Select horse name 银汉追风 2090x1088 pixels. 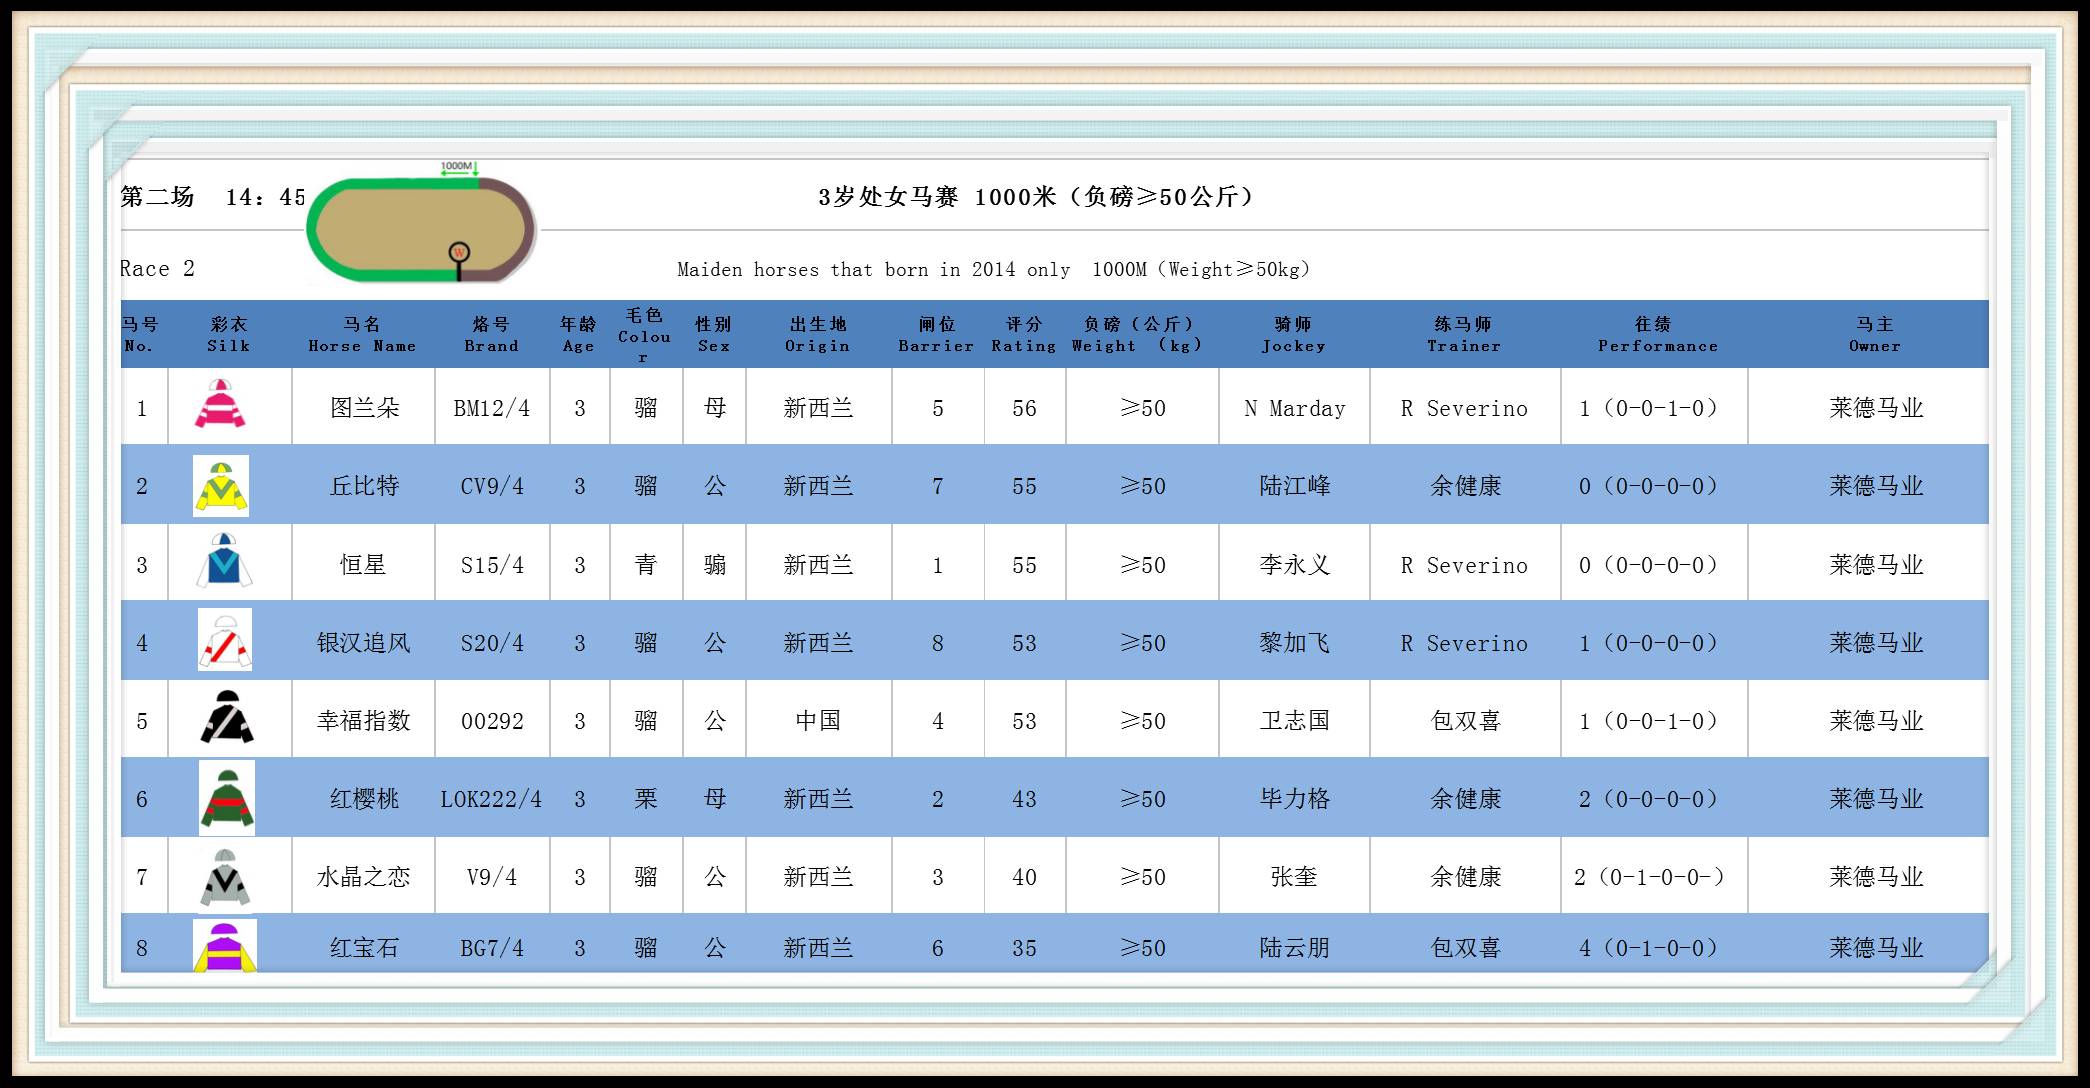364,643
